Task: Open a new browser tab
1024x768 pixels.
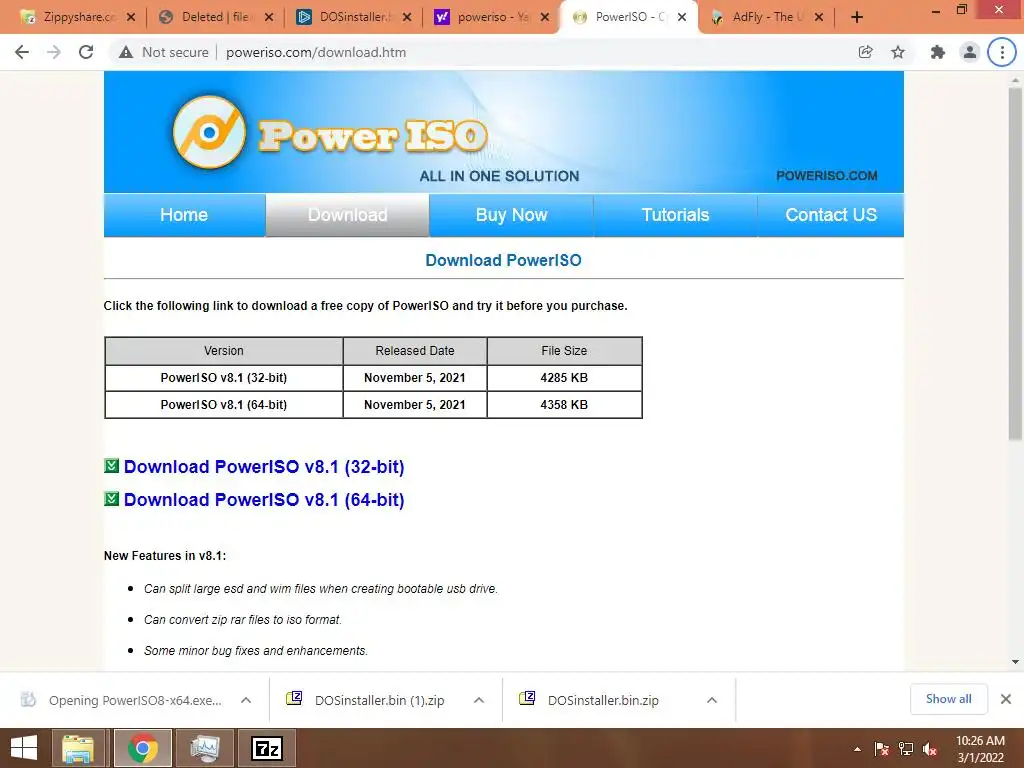Action: [x=857, y=18]
